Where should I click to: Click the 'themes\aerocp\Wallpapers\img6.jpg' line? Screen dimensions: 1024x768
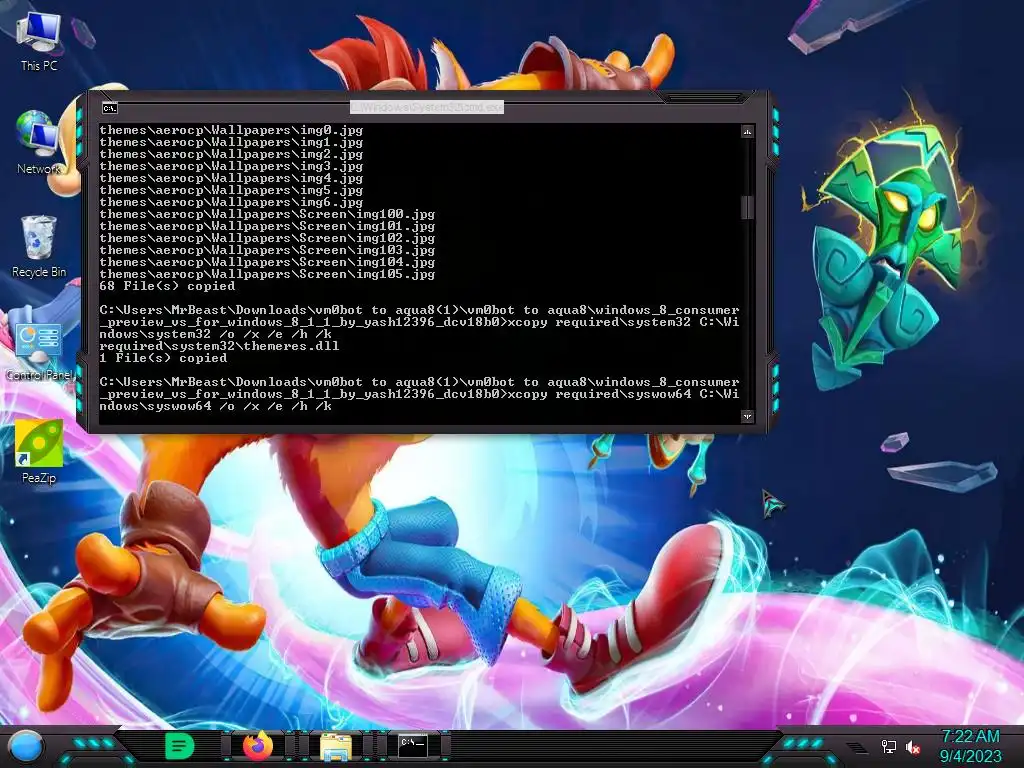[x=231, y=202]
